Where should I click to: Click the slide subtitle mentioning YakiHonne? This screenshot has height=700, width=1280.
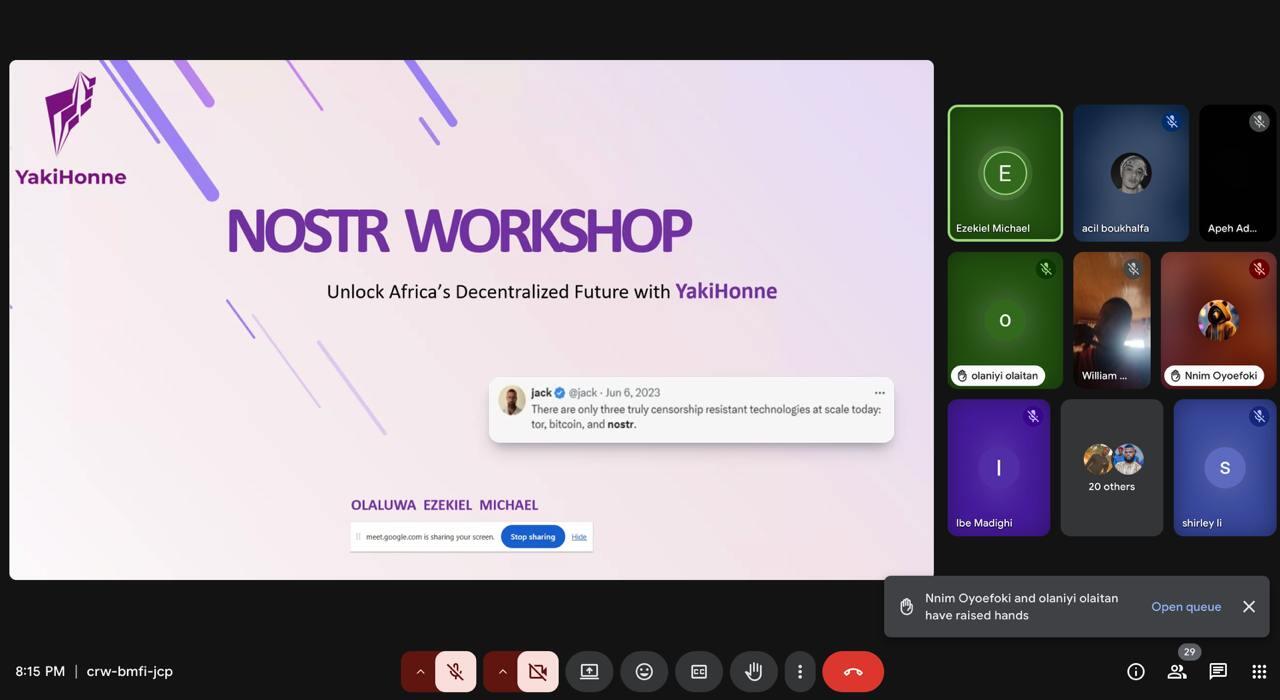point(552,292)
